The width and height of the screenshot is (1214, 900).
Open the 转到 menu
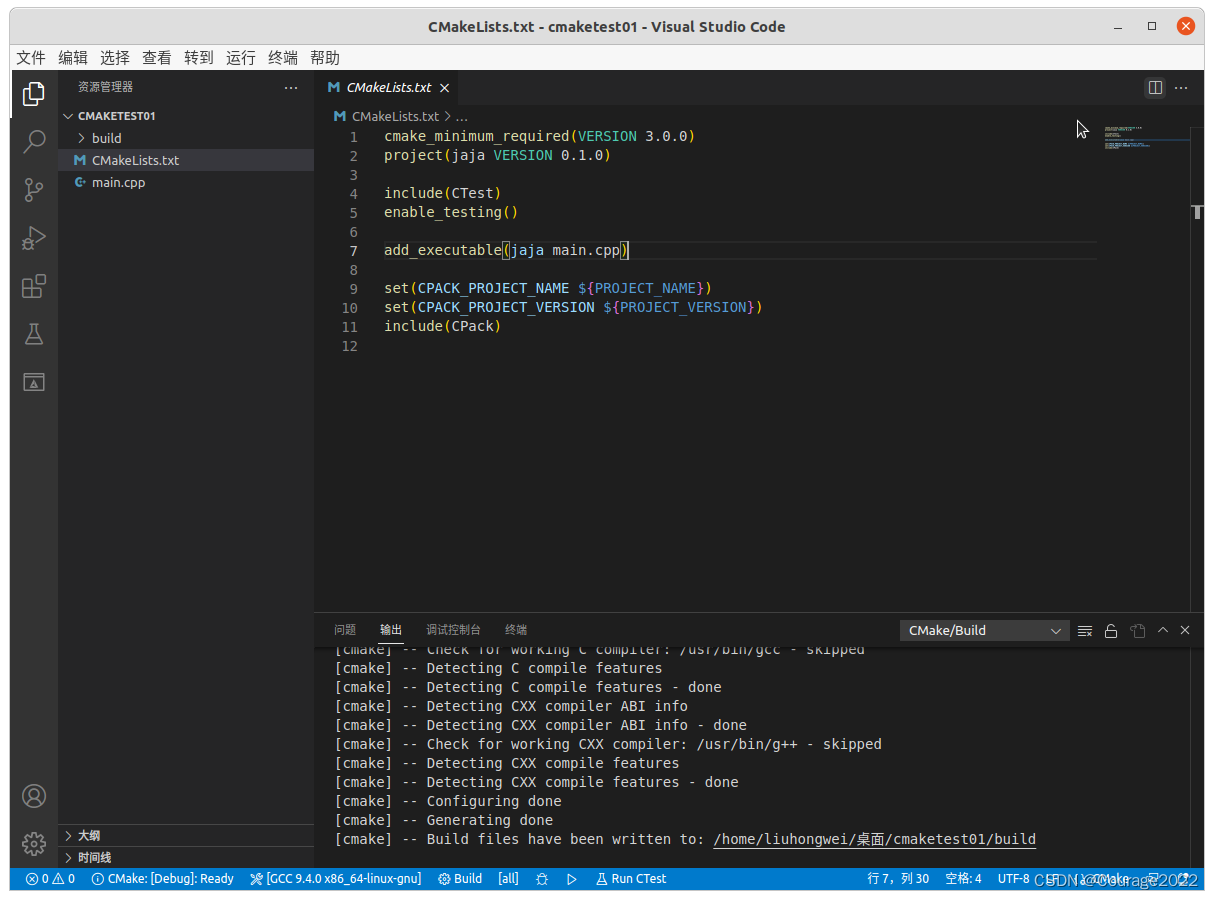point(199,58)
